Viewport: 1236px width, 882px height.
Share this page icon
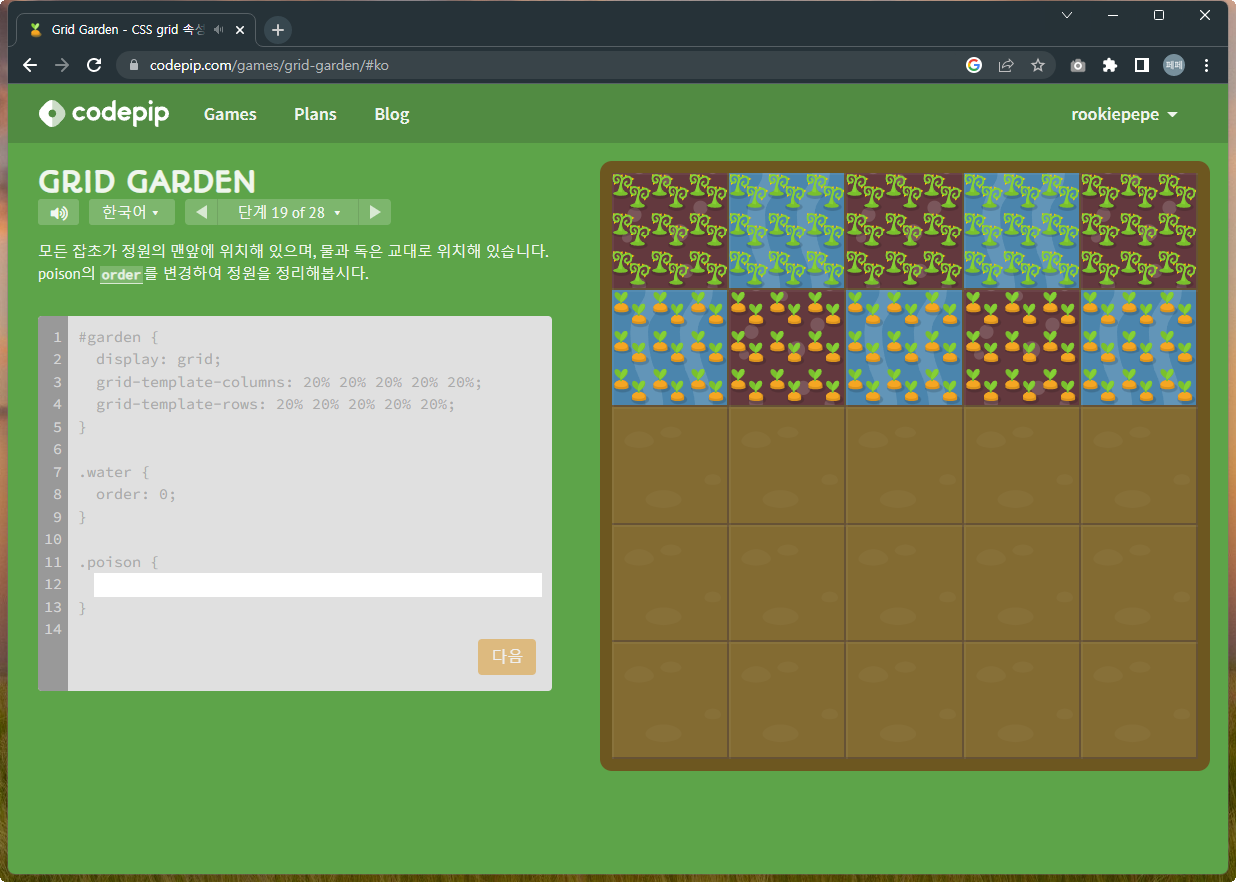(1006, 65)
